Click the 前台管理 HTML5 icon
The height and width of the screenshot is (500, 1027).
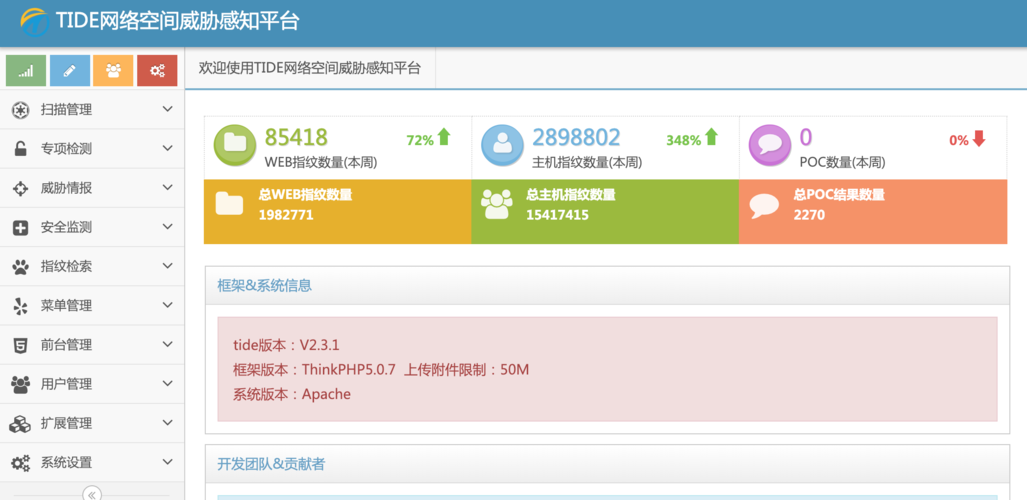pos(21,345)
